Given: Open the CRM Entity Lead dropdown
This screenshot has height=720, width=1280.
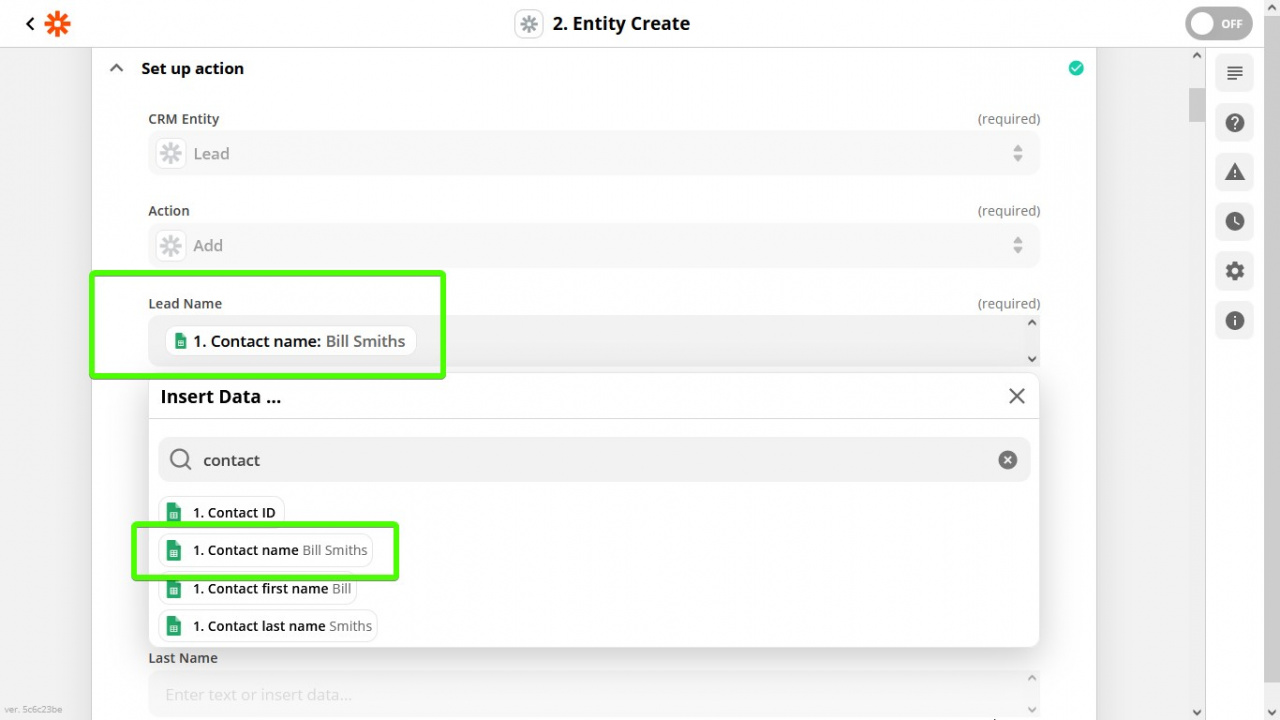Looking at the screenshot, I should (594, 153).
